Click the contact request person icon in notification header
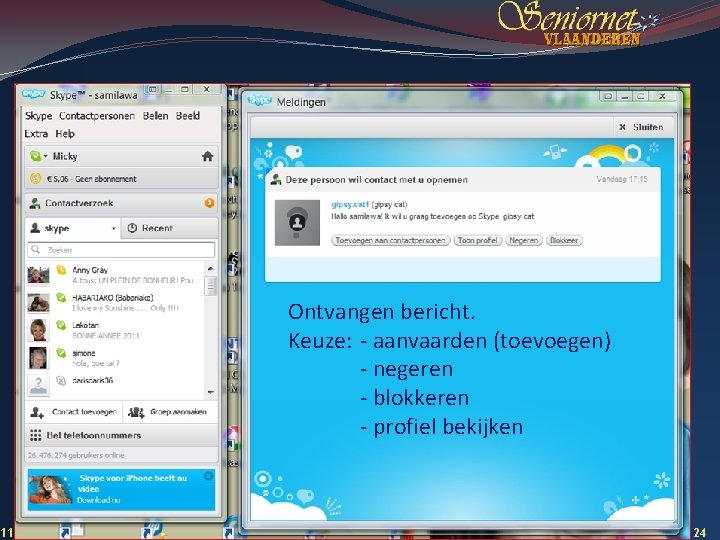Viewport: 720px width, 540px height. tap(276, 180)
